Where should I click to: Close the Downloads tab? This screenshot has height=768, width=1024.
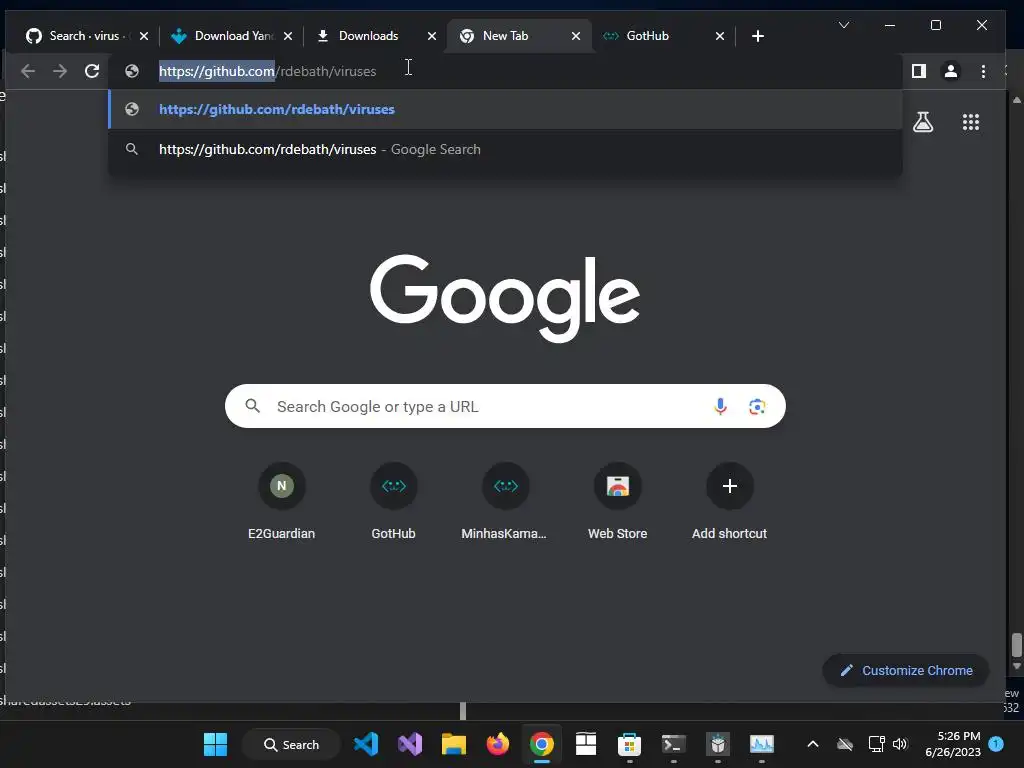tap(432, 36)
